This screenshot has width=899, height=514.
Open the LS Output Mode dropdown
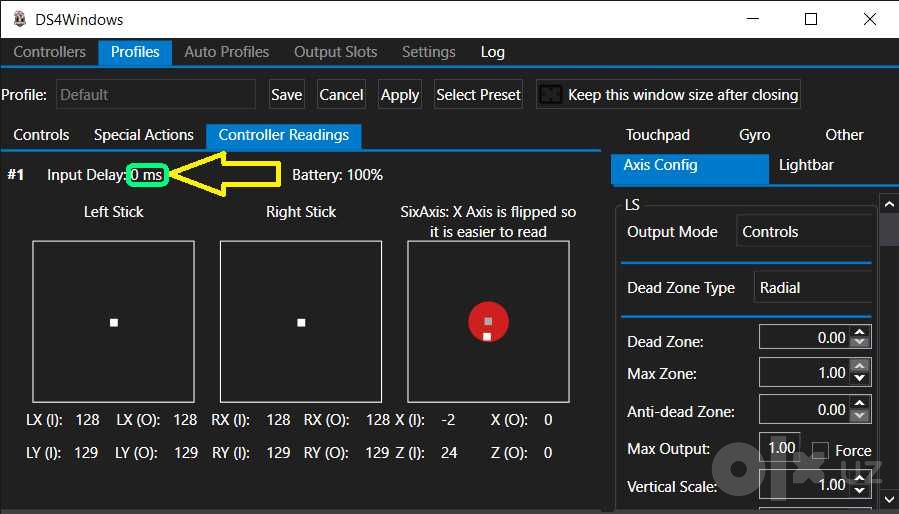[804, 232]
